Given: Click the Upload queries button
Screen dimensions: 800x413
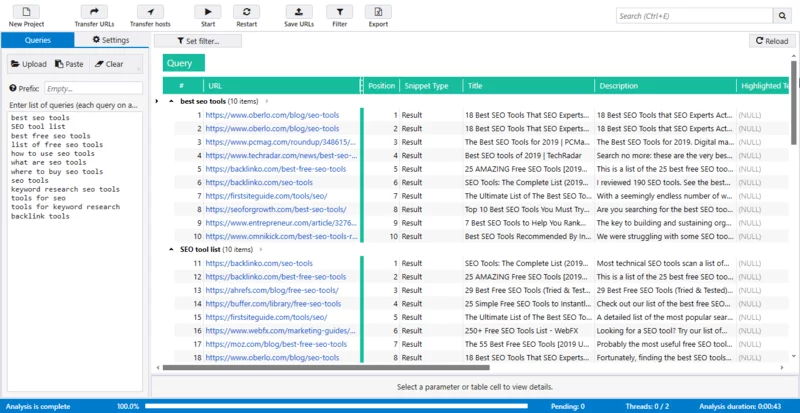Looking at the screenshot, I should pos(29,64).
